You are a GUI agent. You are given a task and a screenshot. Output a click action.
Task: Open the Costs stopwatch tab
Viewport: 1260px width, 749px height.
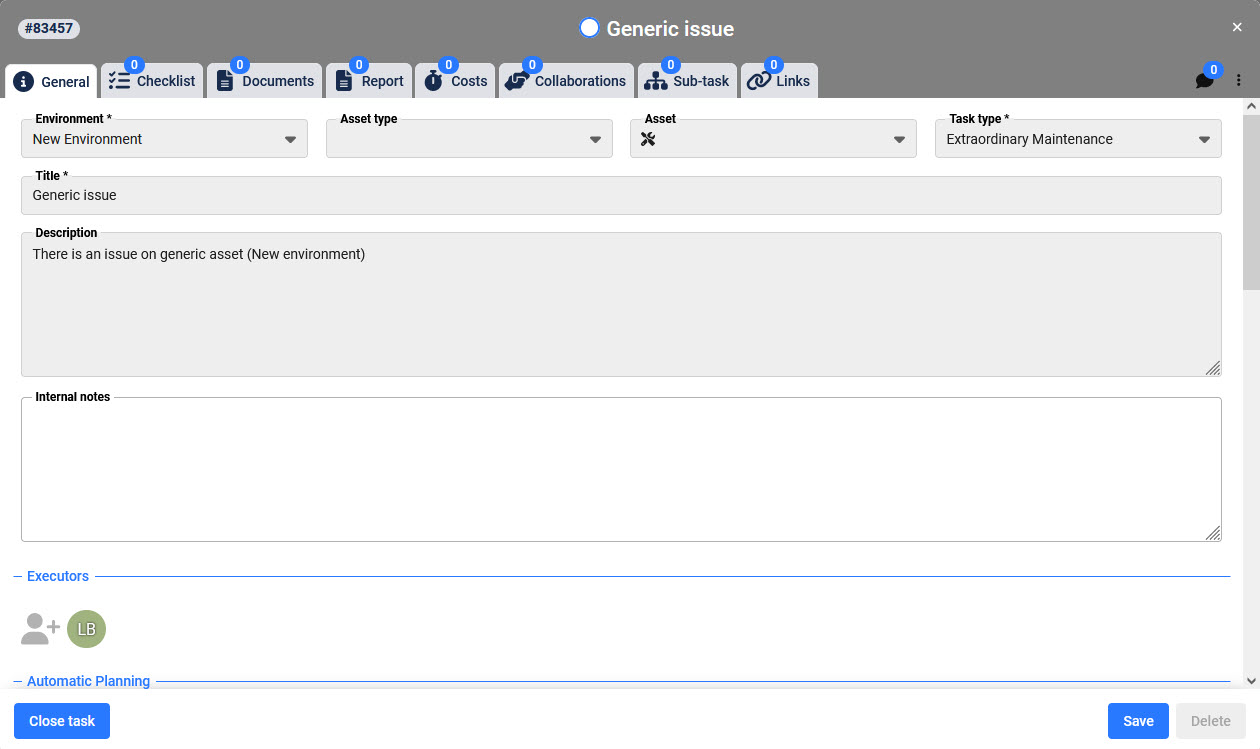pos(455,81)
